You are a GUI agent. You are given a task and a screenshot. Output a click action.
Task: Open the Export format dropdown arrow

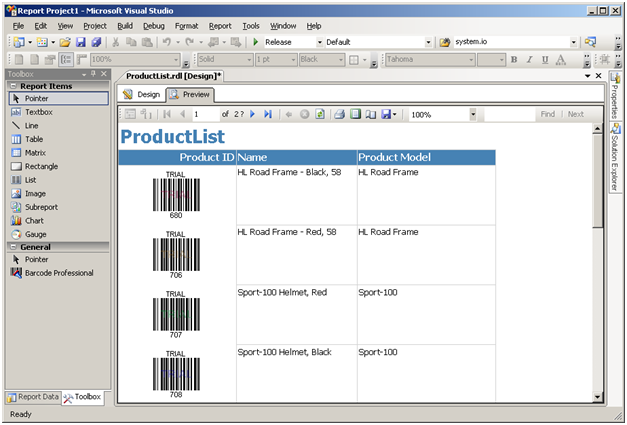coord(395,115)
